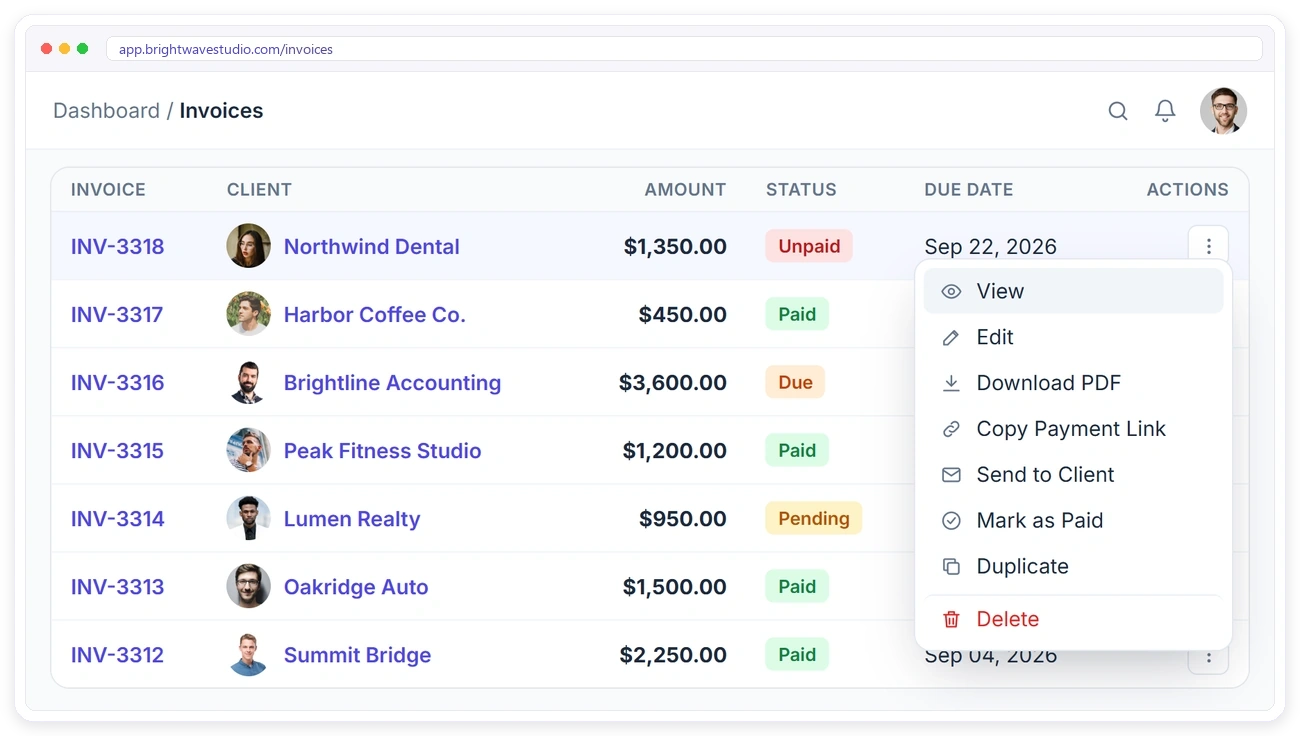Click the eye icon beside View
The image size is (1300, 736).
click(951, 291)
